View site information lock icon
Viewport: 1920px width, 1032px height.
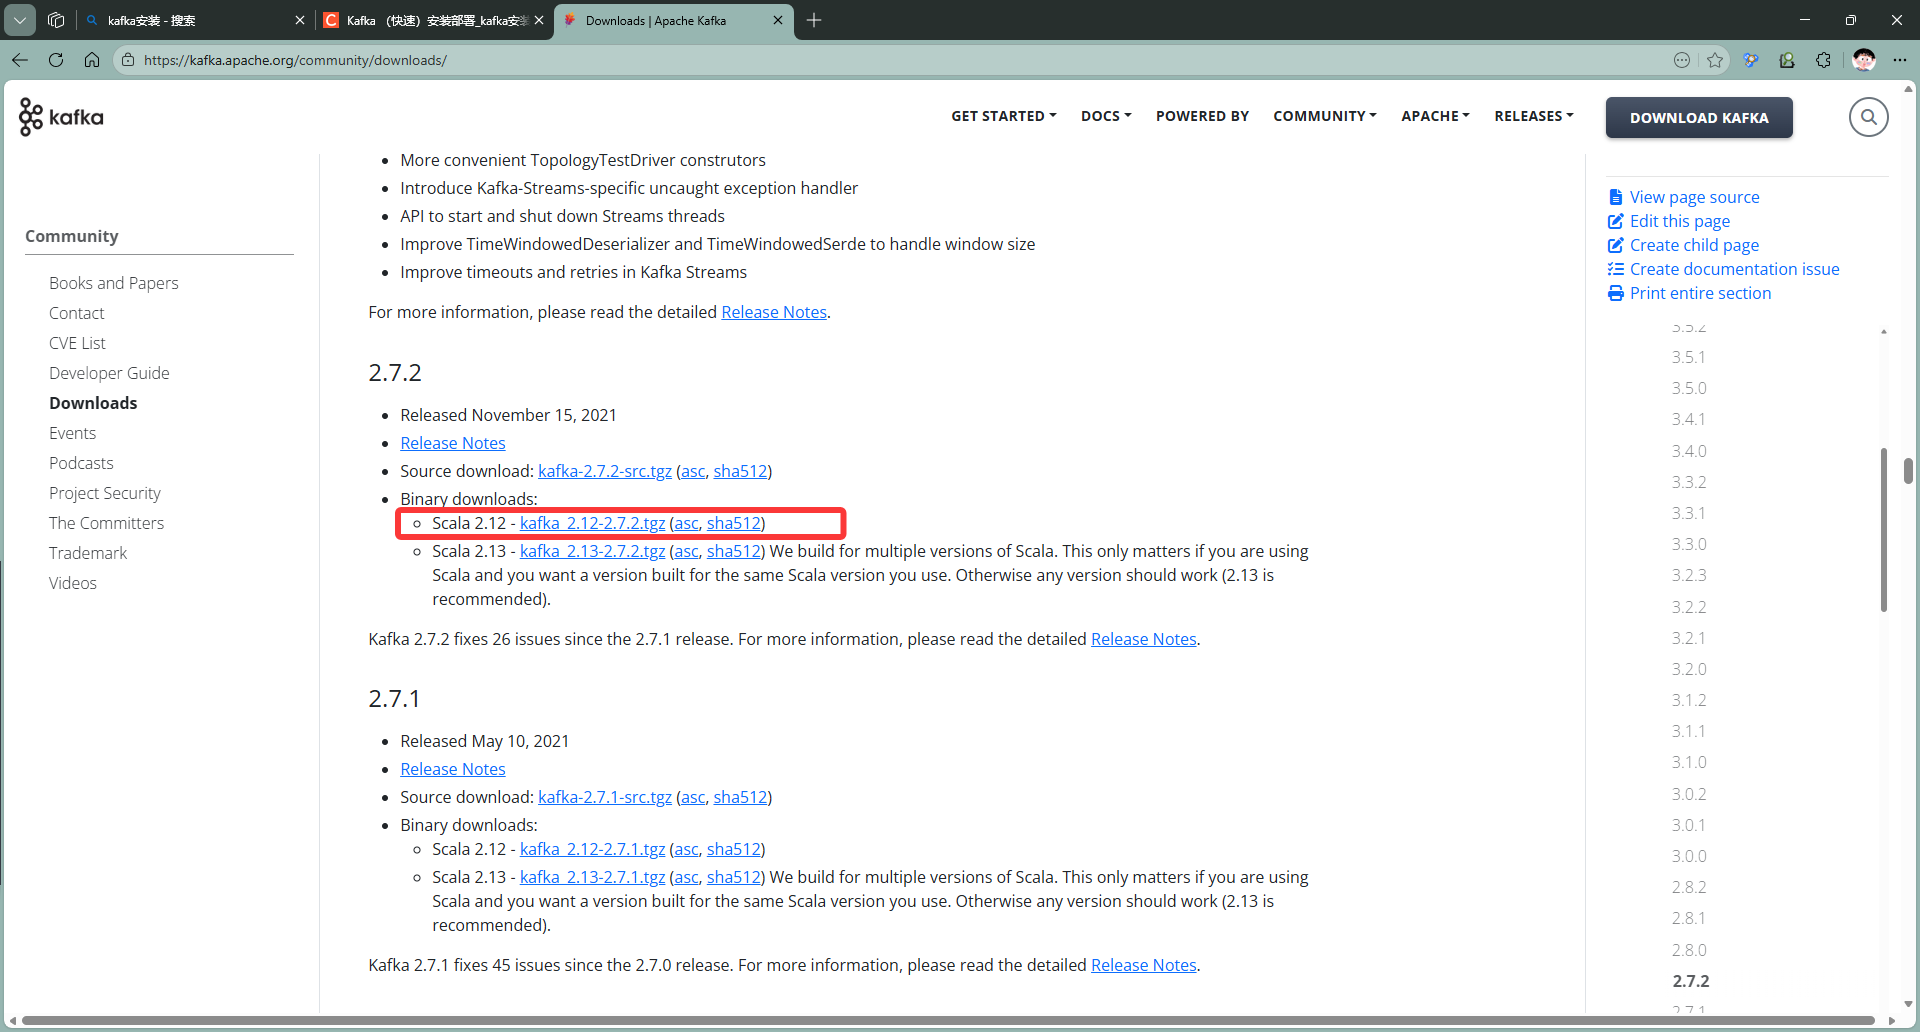coord(128,60)
